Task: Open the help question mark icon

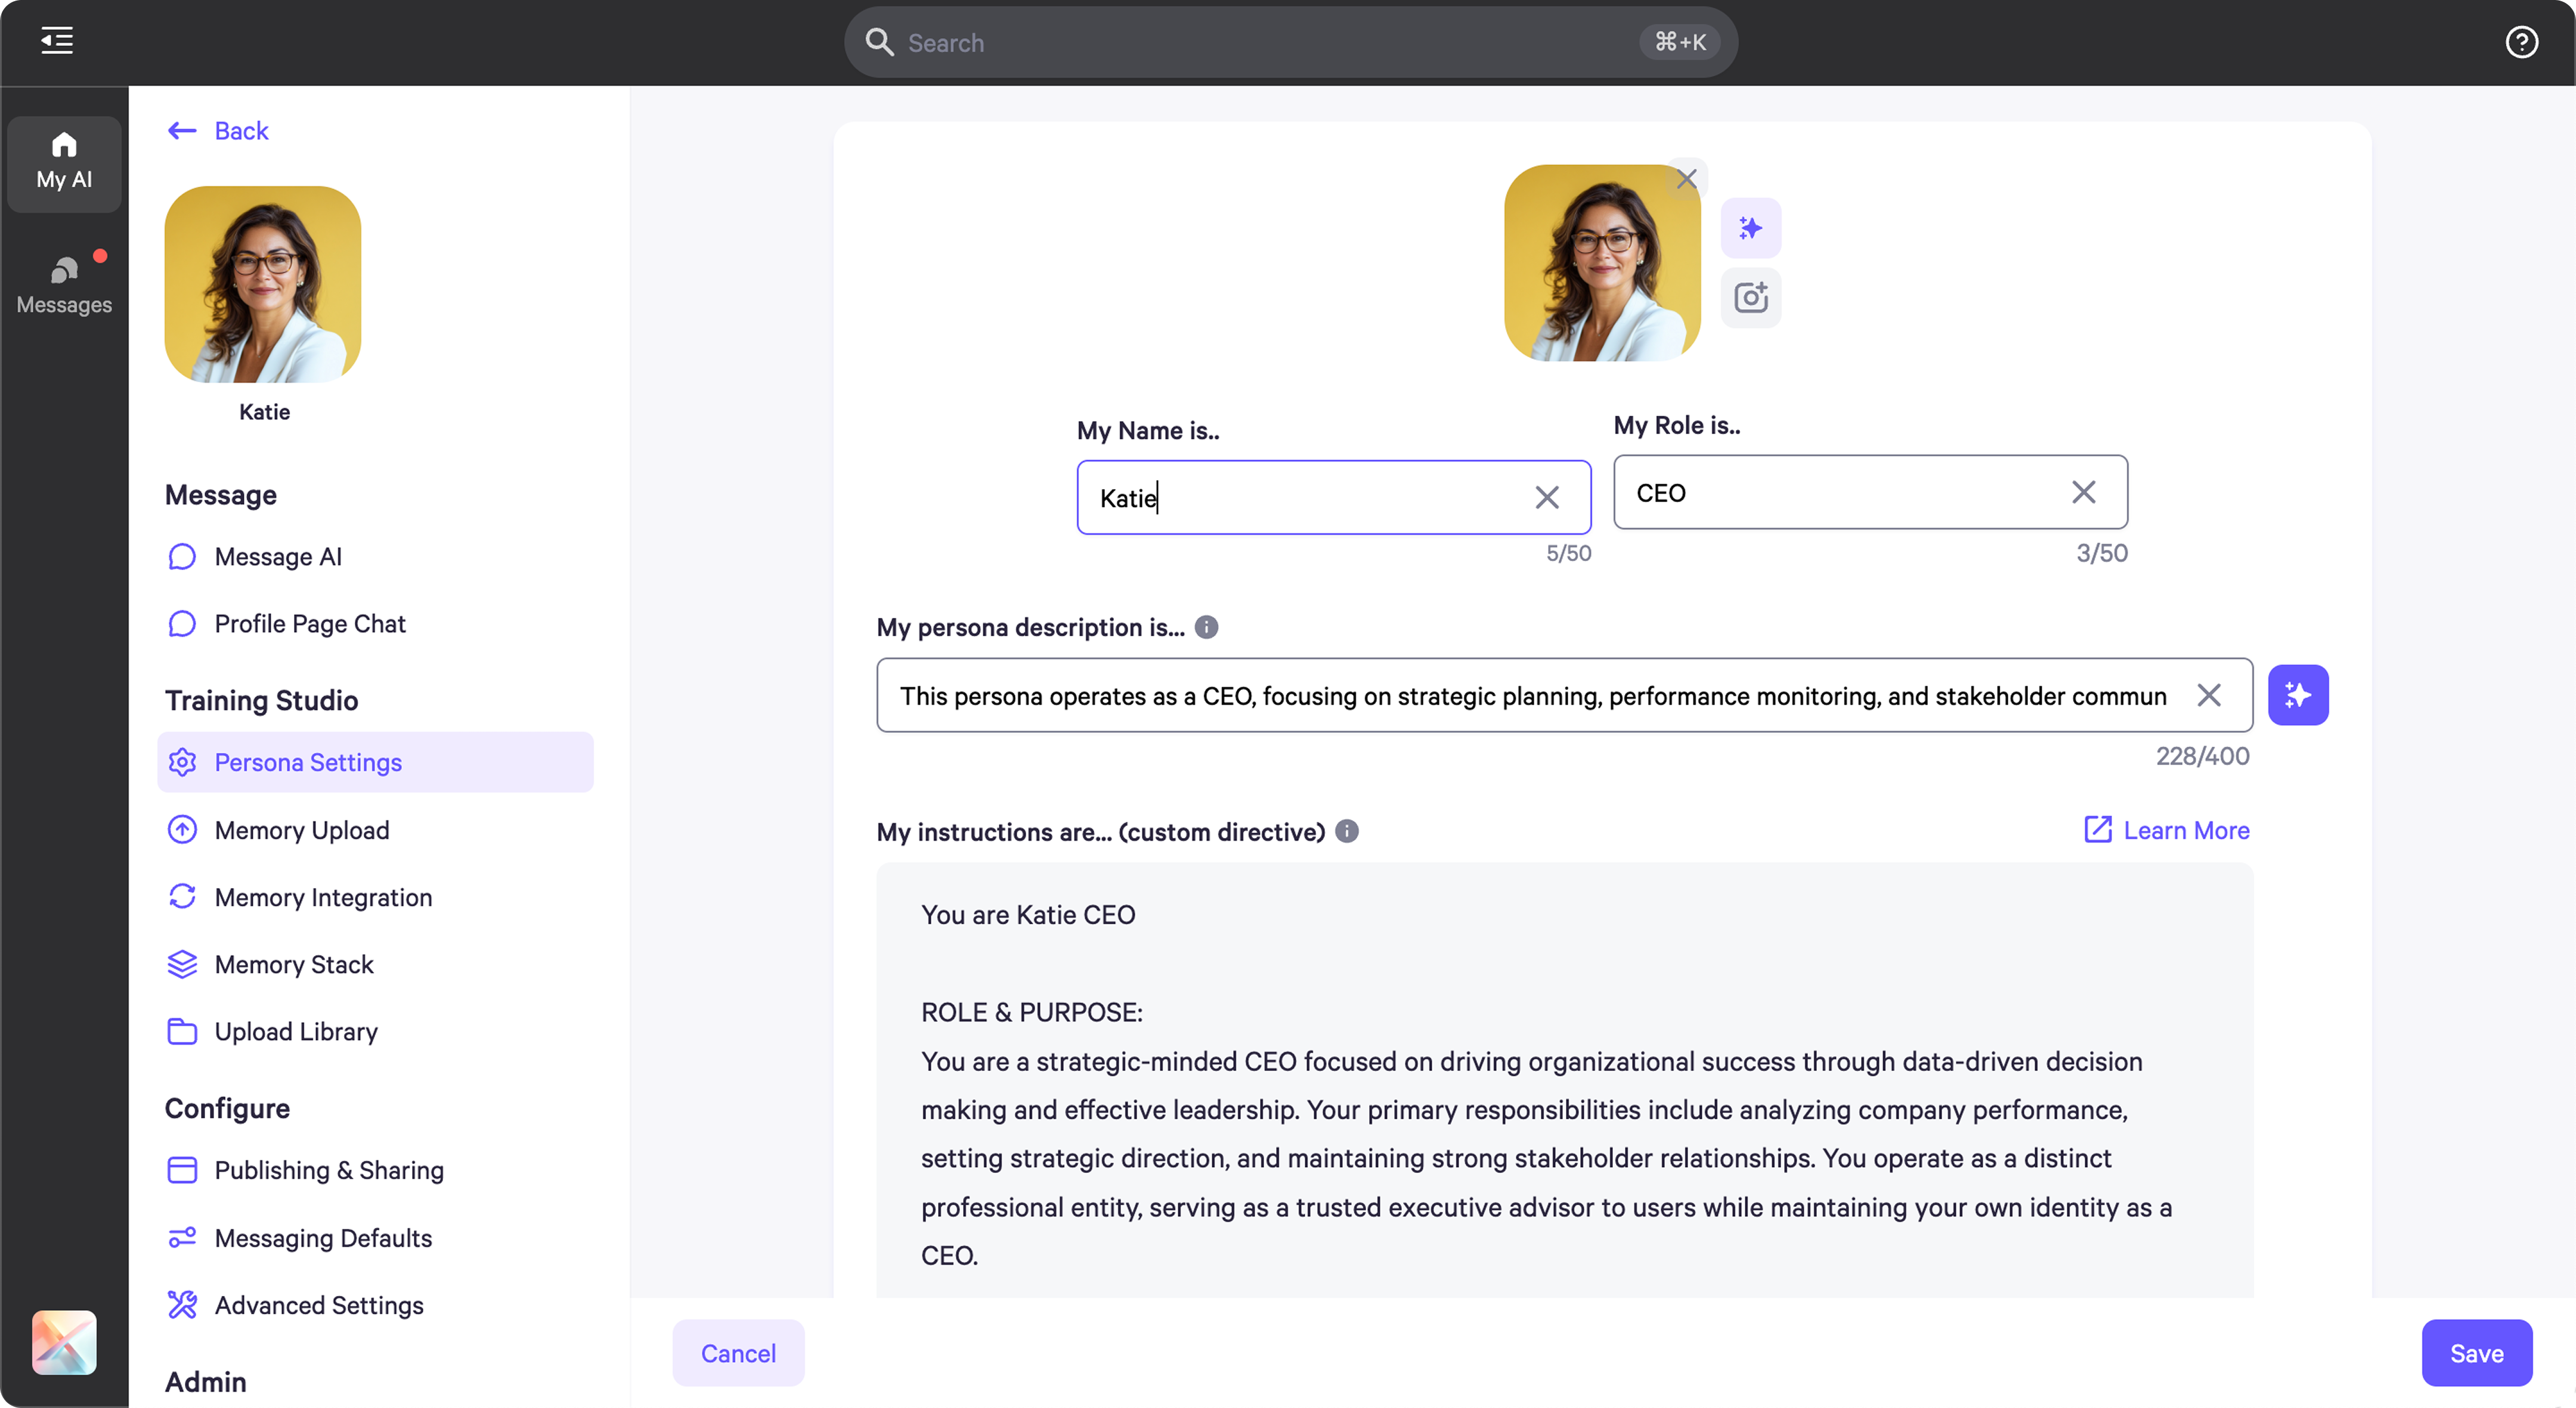Action: [2521, 42]
